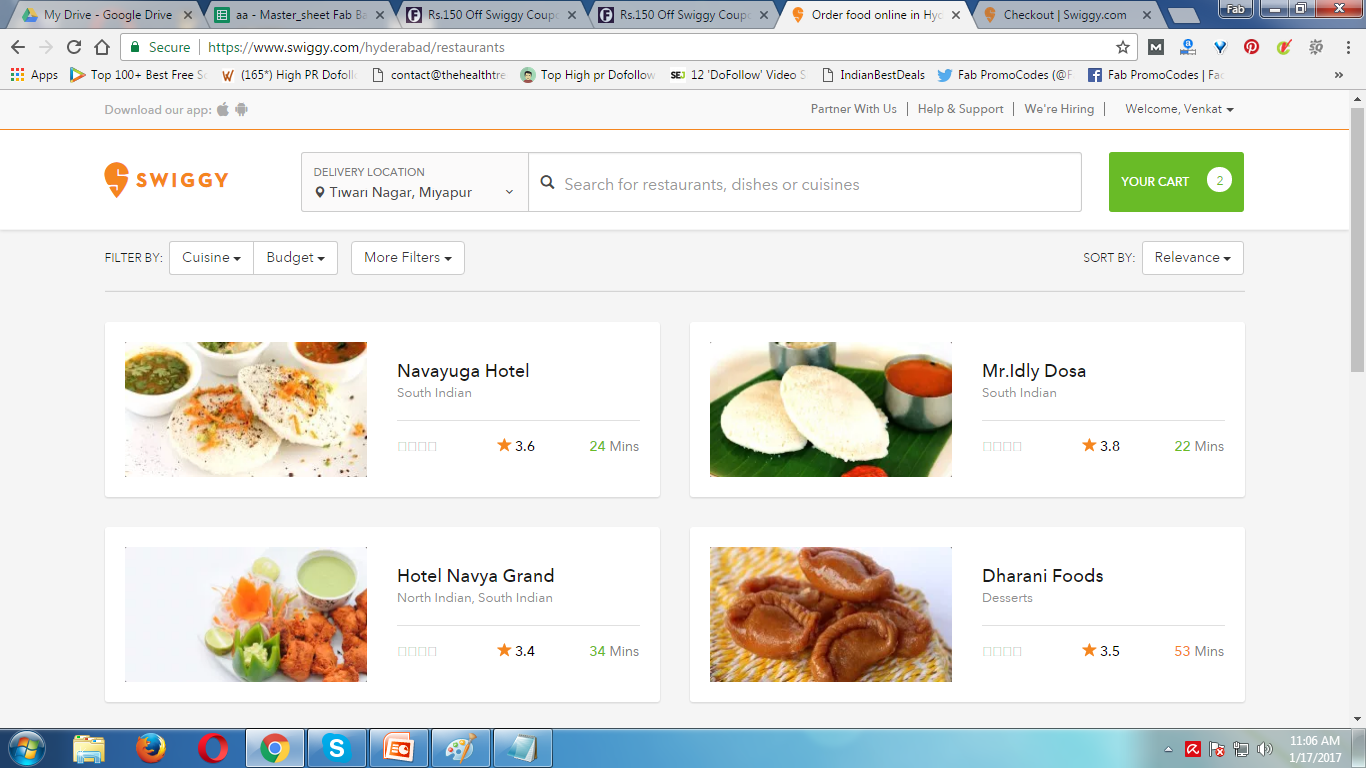This screenshot has width=1366, height=768.
Task: Click Partner With Us link
Action: (x=853, y=109)
